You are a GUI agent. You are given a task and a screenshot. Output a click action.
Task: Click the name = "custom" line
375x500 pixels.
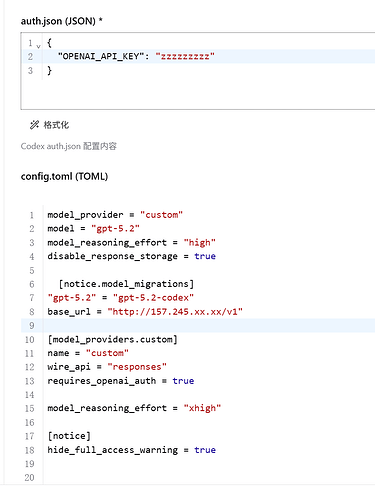88,353
